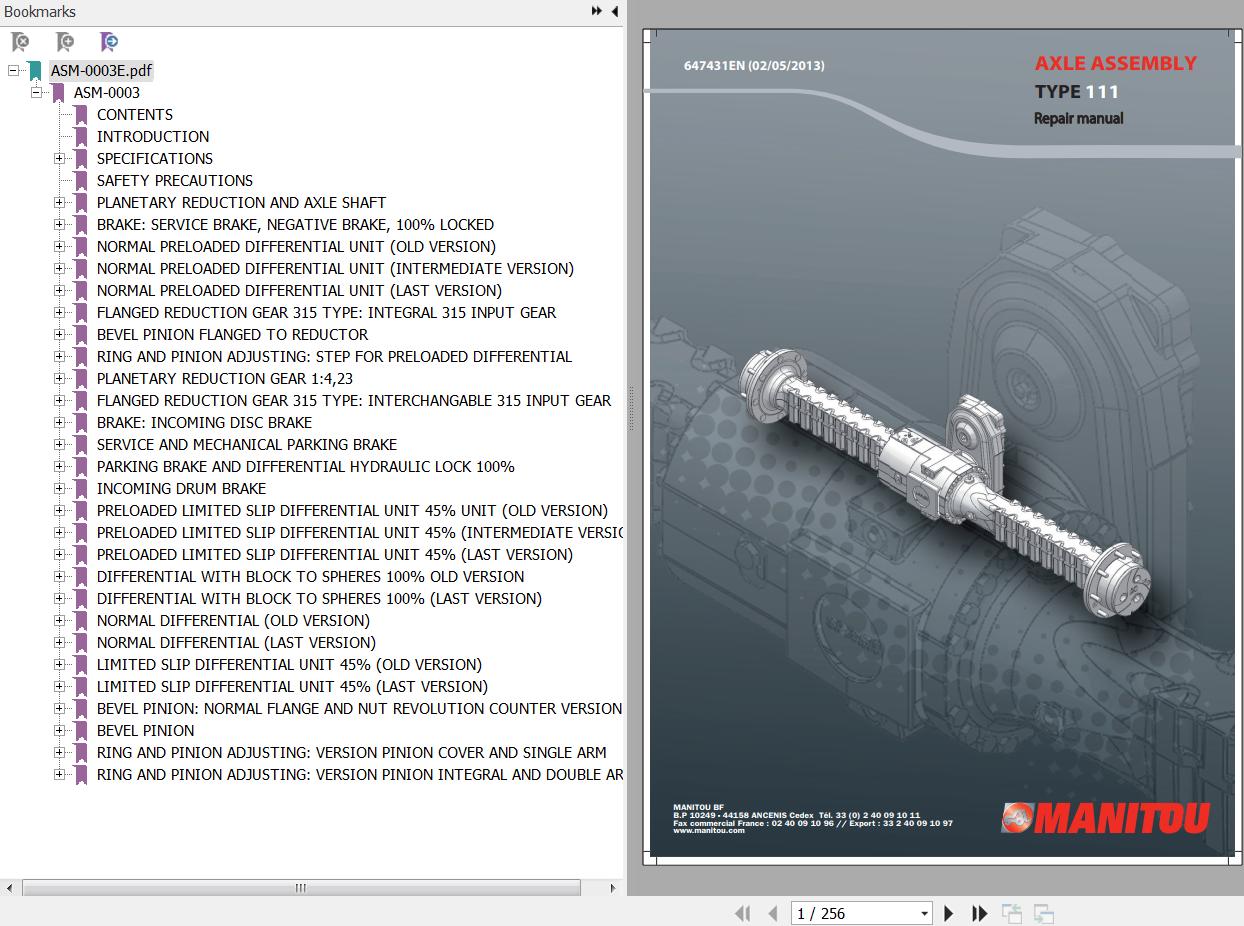Select BEVEL PINION: NORMAL FLANGE AND NUT REVOLUTION COUNTER
The image size is (1244, 926).
tap(359, 709)
